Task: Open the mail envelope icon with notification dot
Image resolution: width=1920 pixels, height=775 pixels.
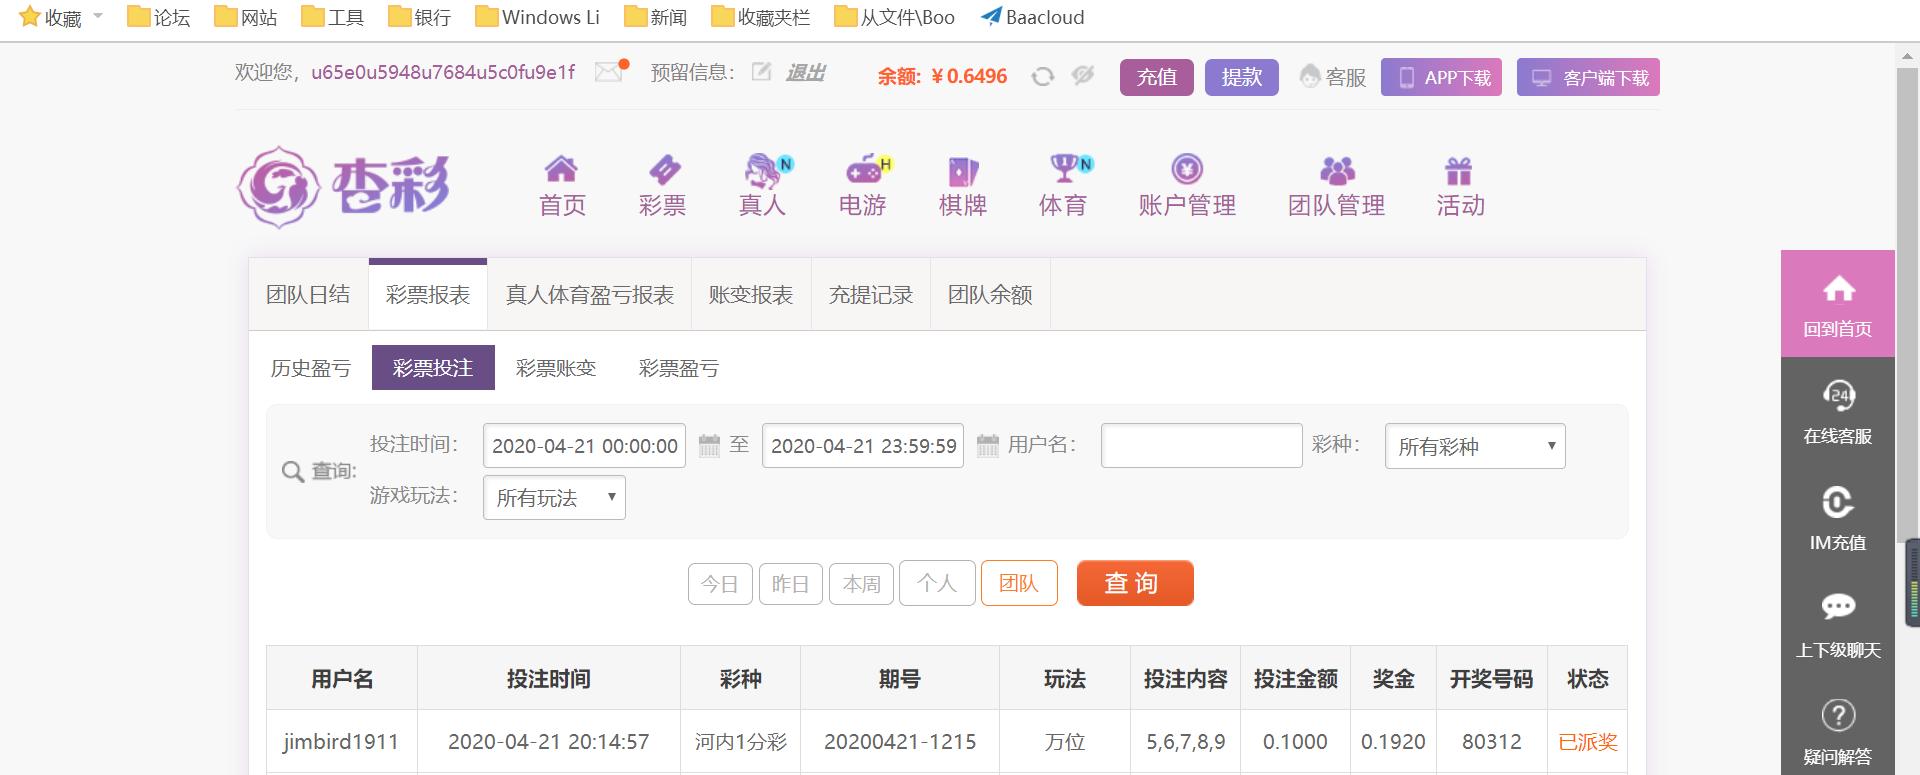Action: coord(611,71)
